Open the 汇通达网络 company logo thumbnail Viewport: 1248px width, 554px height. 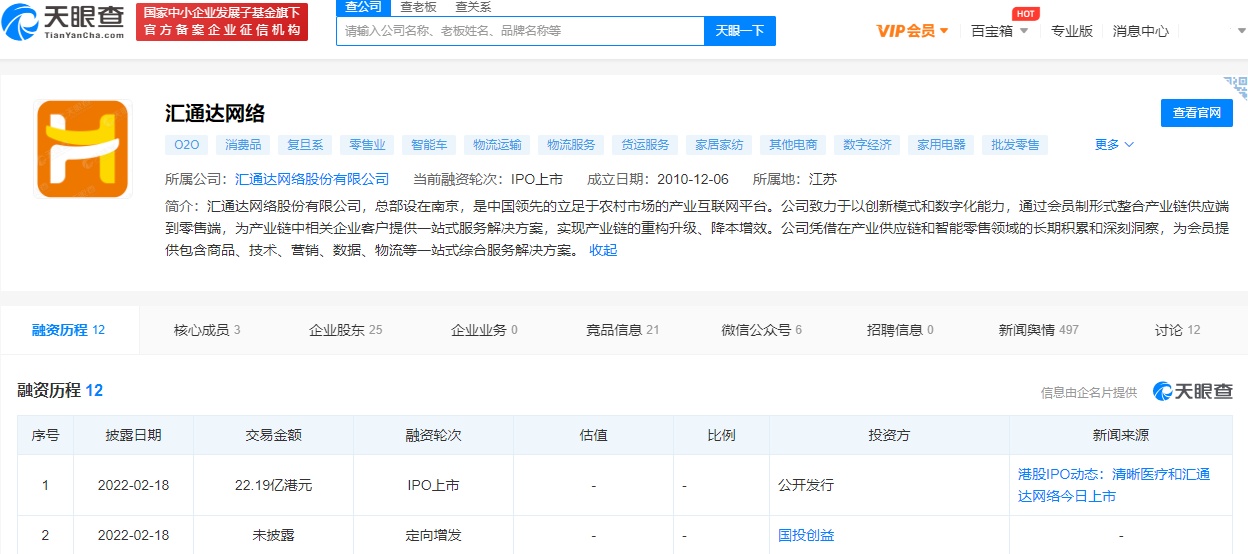[x=84, y=148]
